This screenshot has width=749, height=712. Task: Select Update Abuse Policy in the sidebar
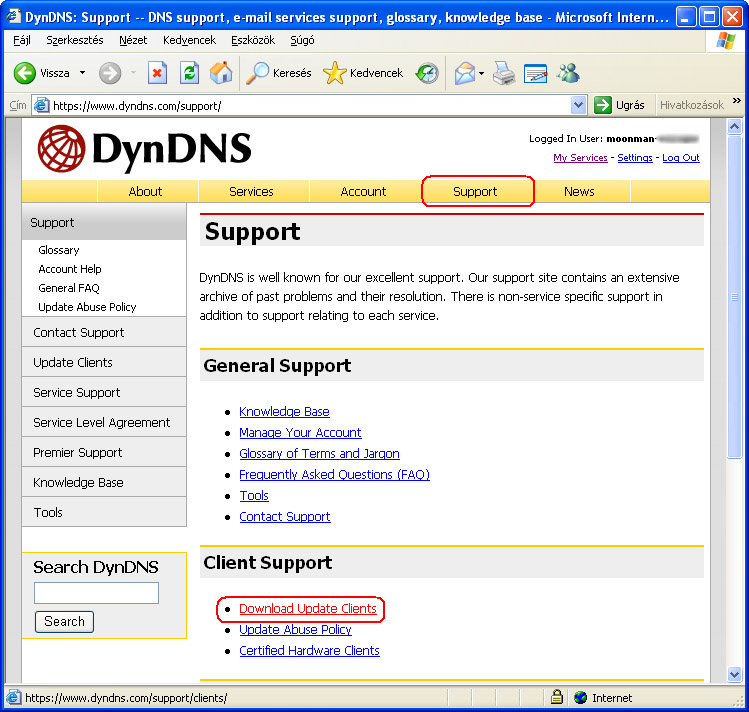click(87, 307)
